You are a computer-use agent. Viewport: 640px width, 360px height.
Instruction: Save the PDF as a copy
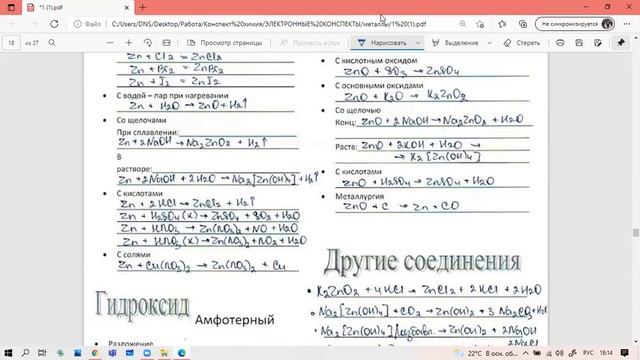pos(598,42)
